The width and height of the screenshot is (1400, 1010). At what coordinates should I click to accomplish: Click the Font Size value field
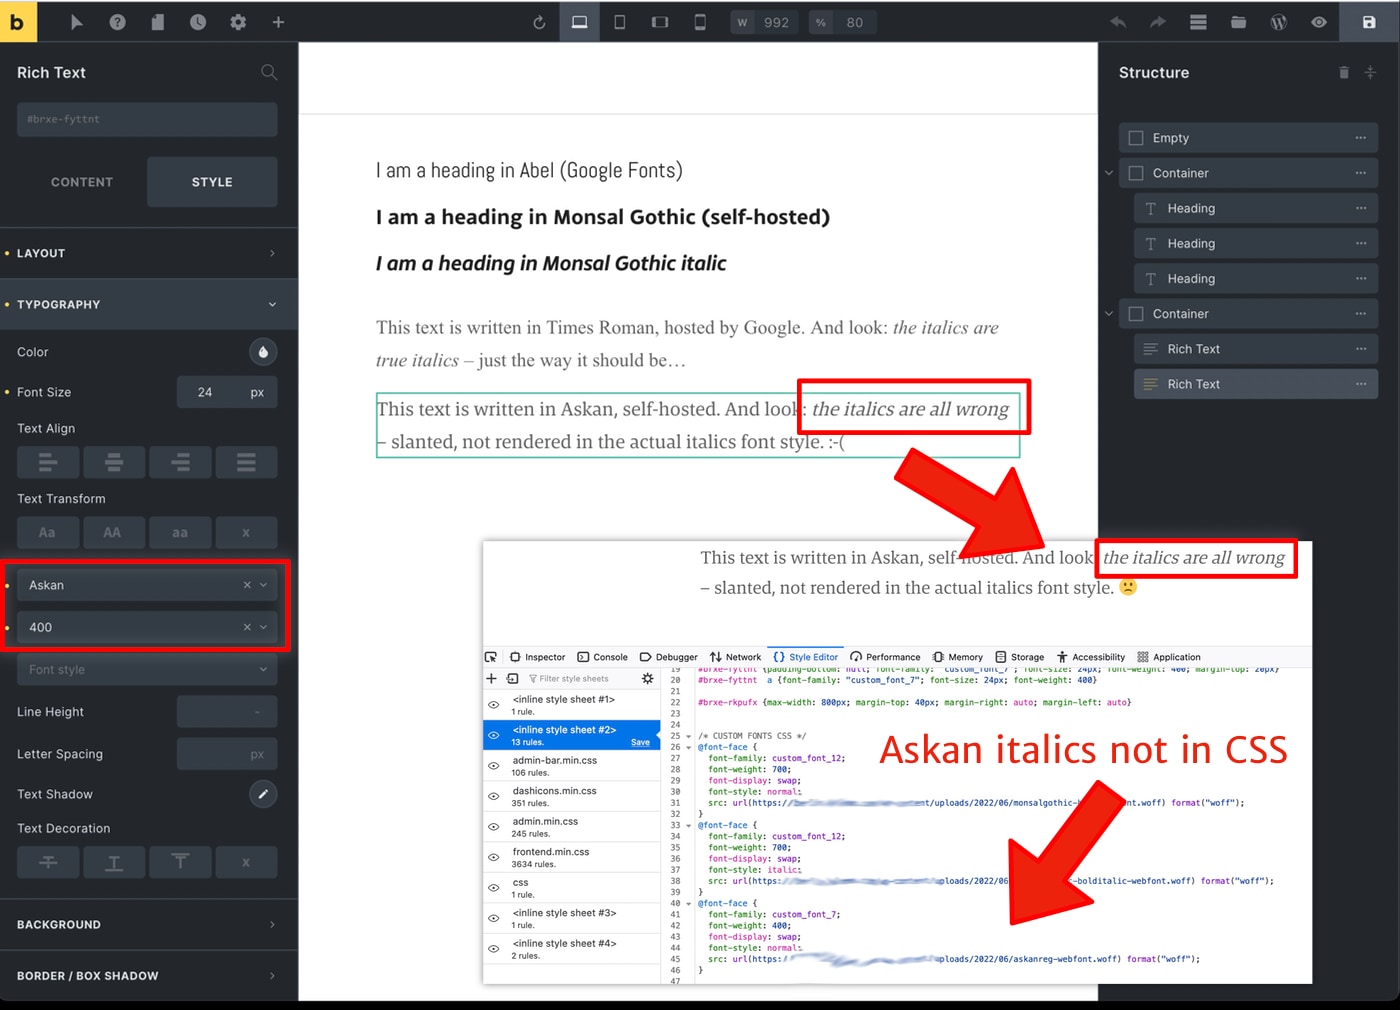point(205,392)
